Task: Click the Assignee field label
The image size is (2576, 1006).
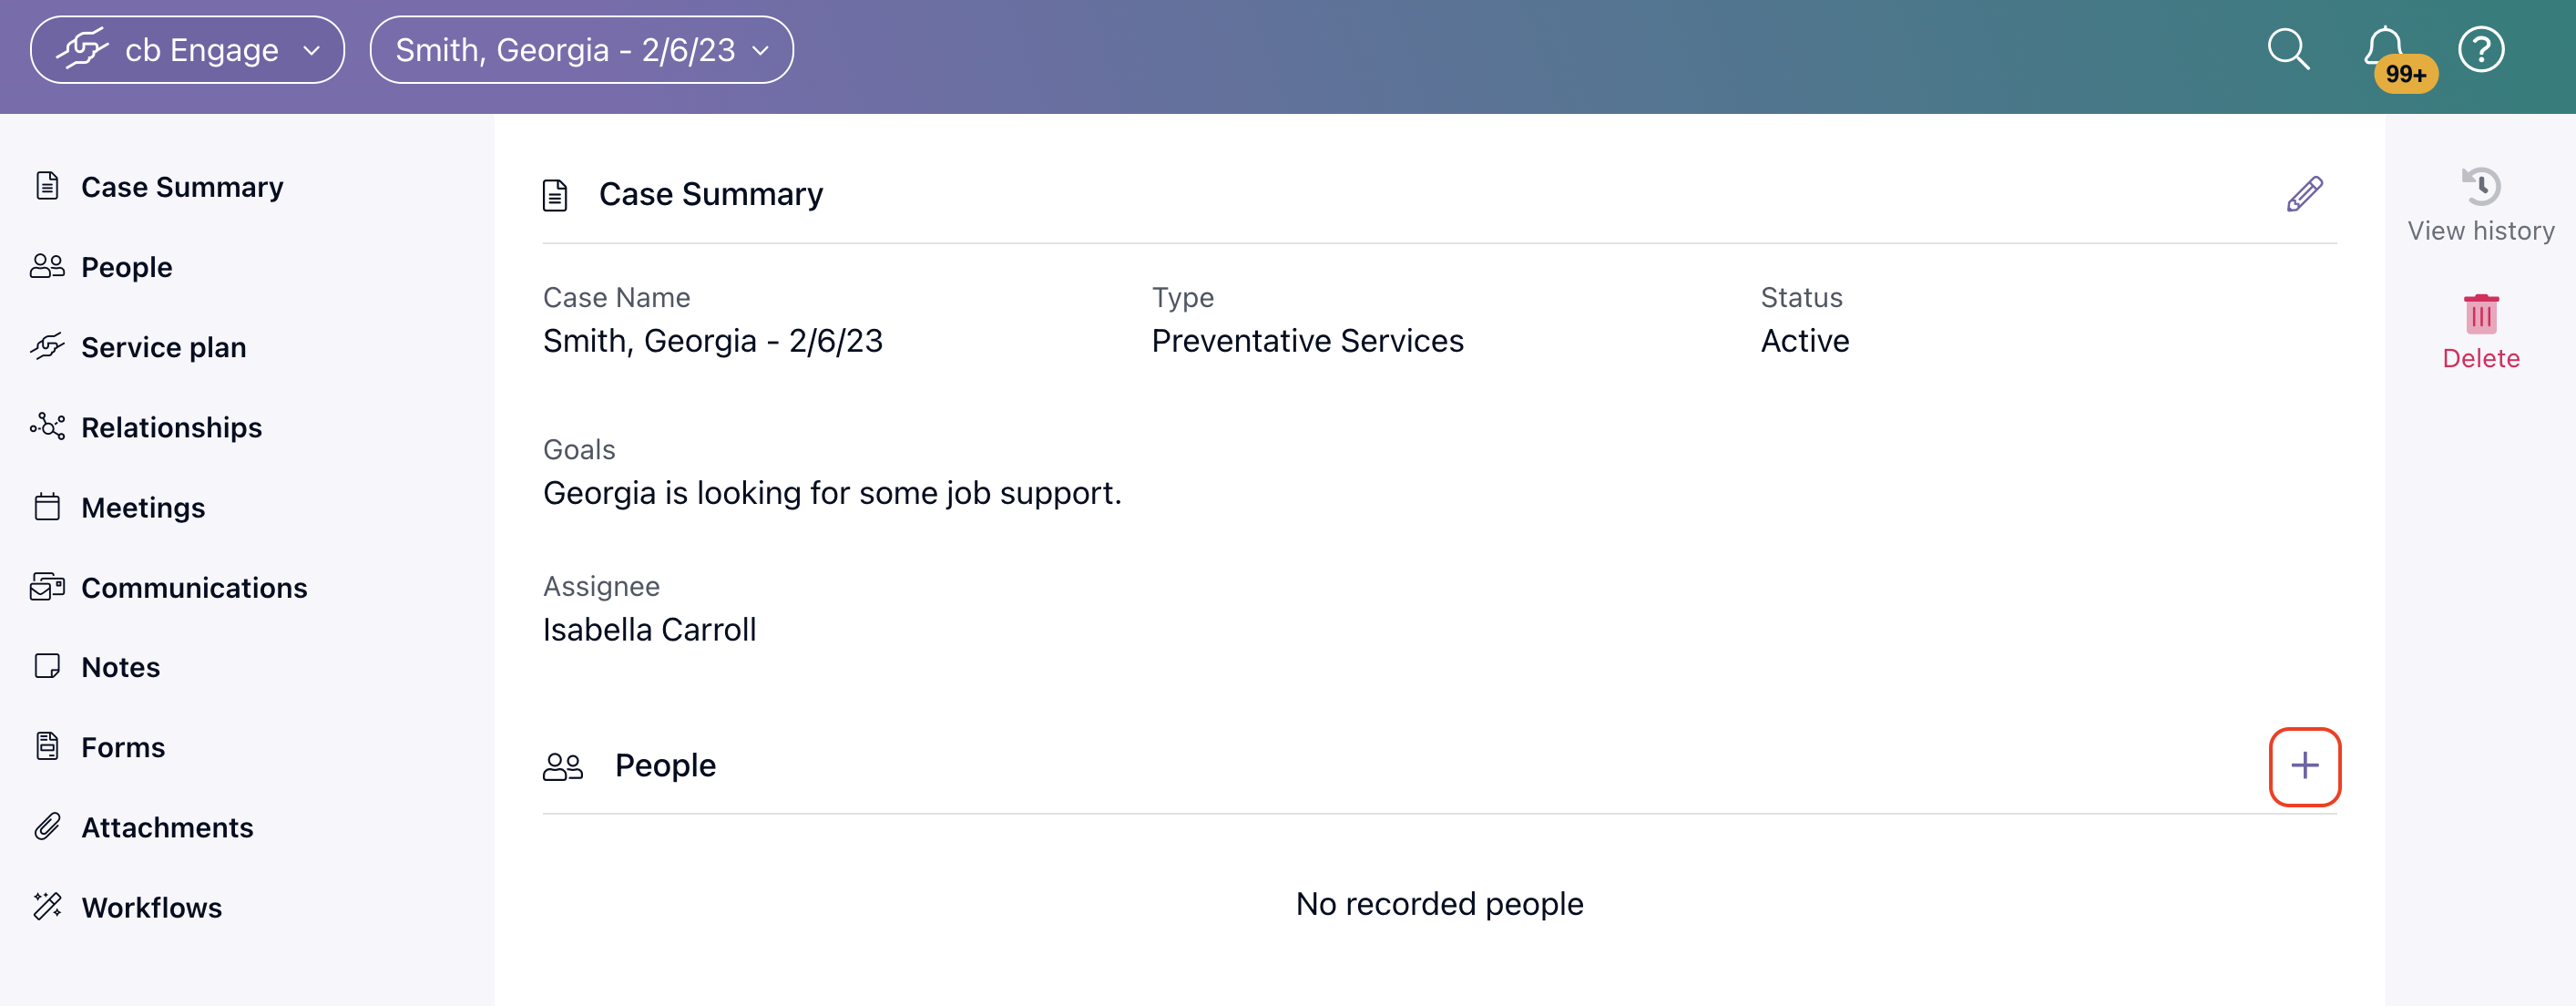Action: tap(601, 586)
